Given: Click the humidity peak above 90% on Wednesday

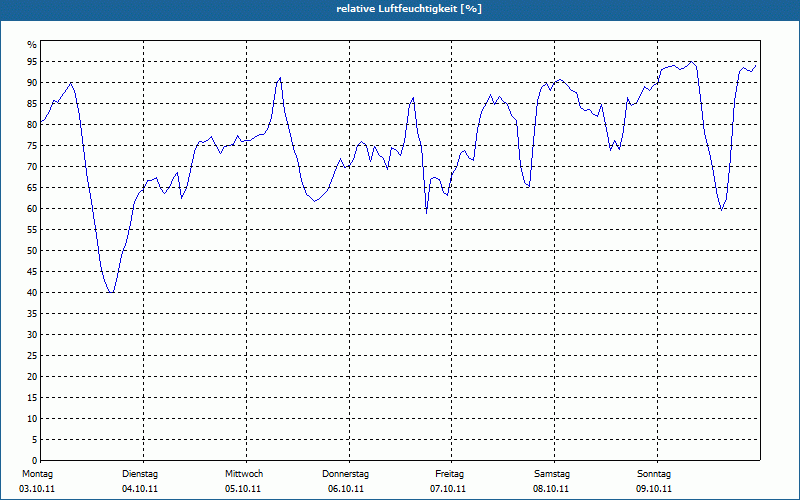Looking at the screenshot, I should click(x=280, y=78).
